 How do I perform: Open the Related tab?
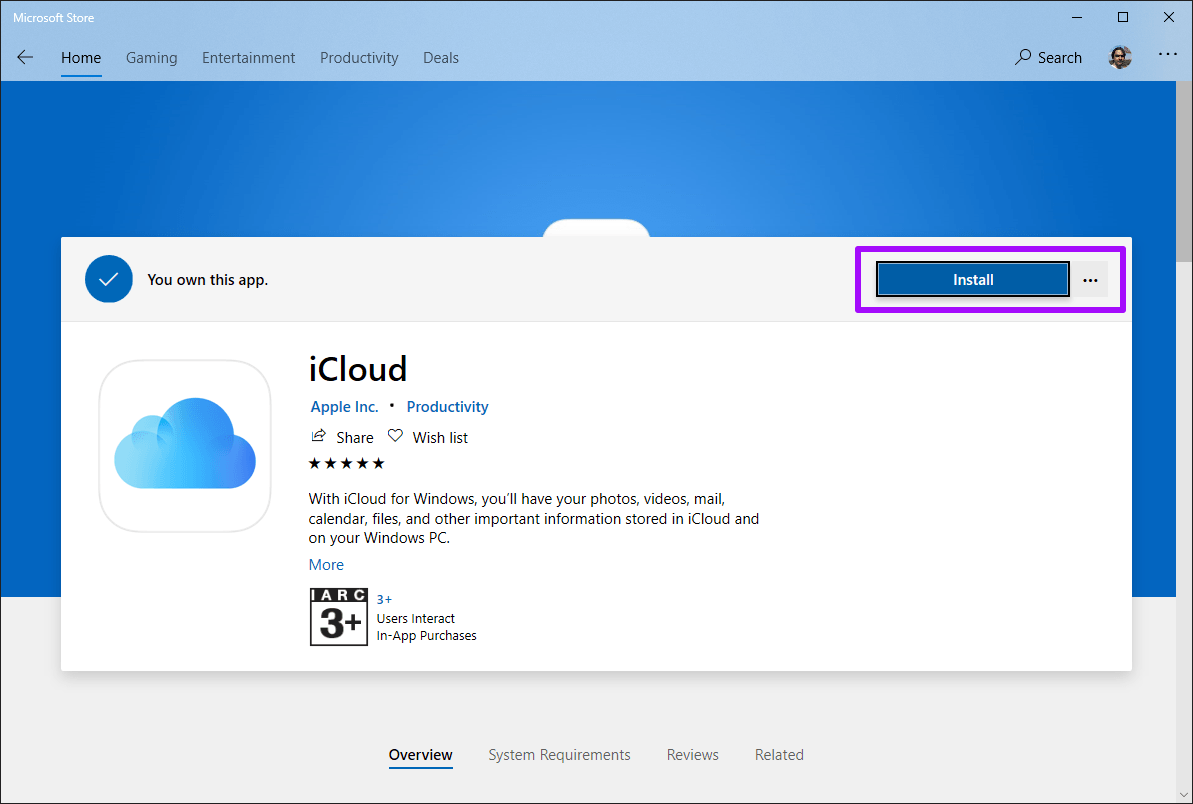click(779, 755)
